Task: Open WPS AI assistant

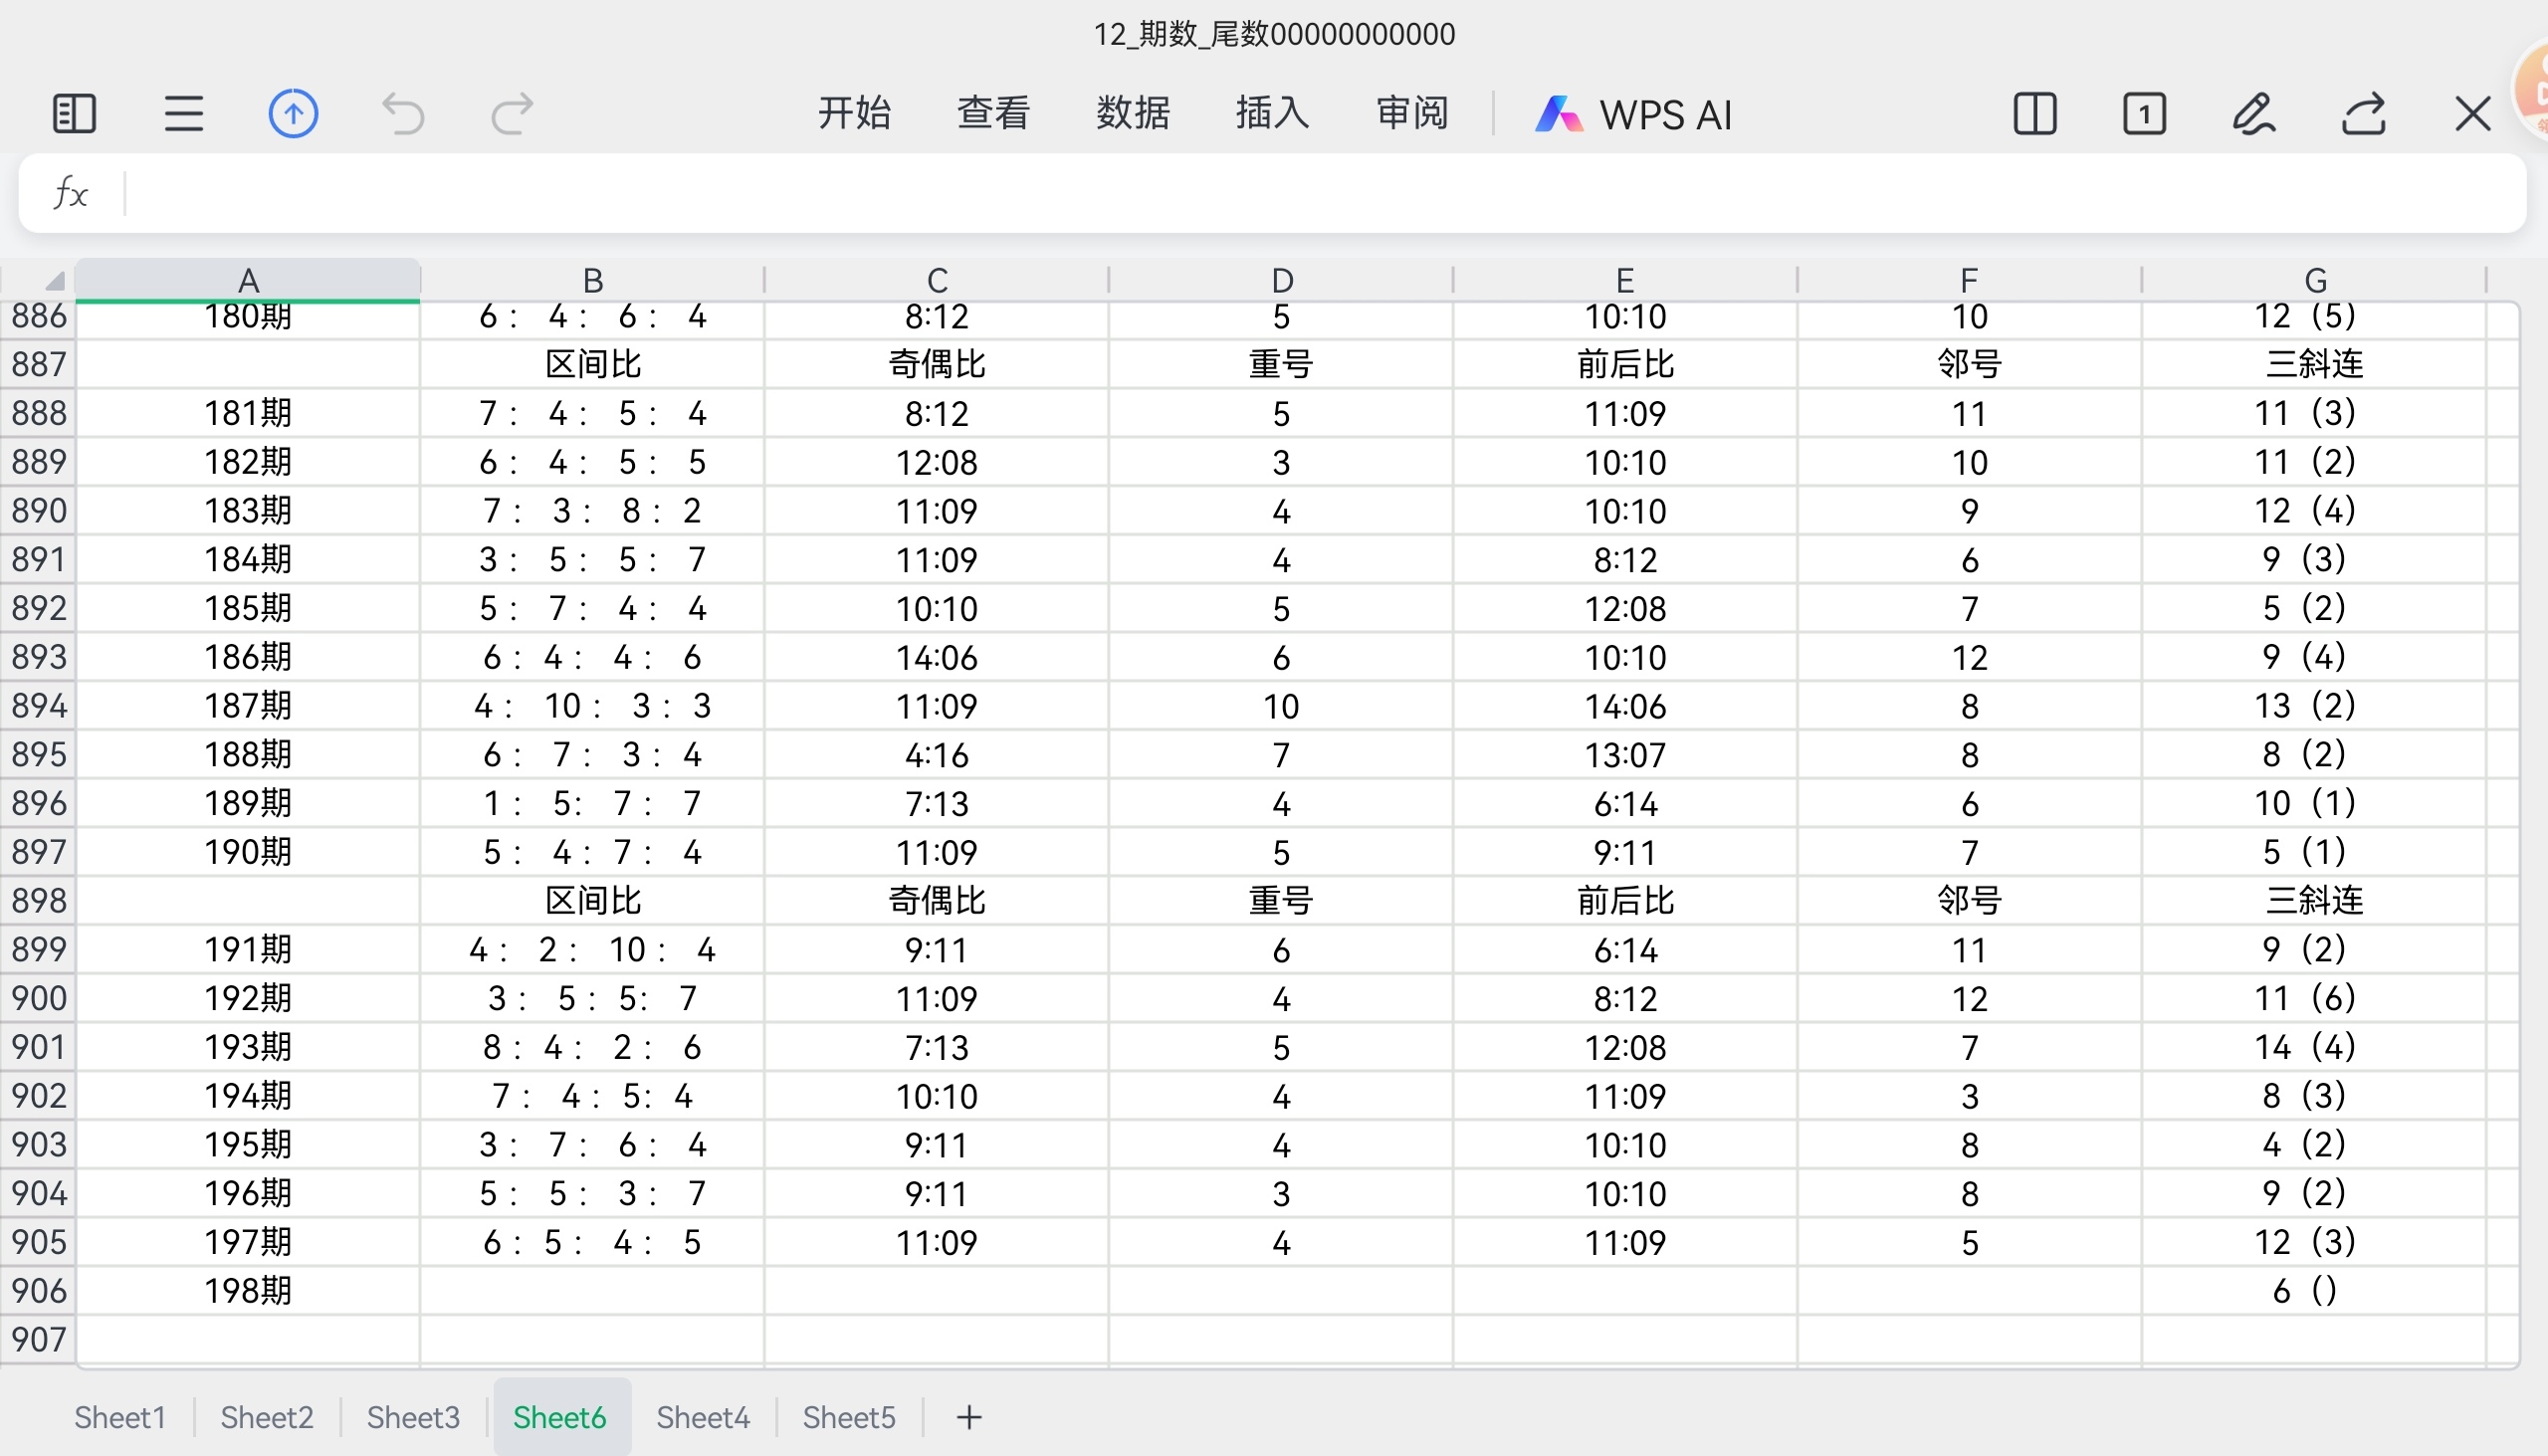Action: tap(1634, 114)
